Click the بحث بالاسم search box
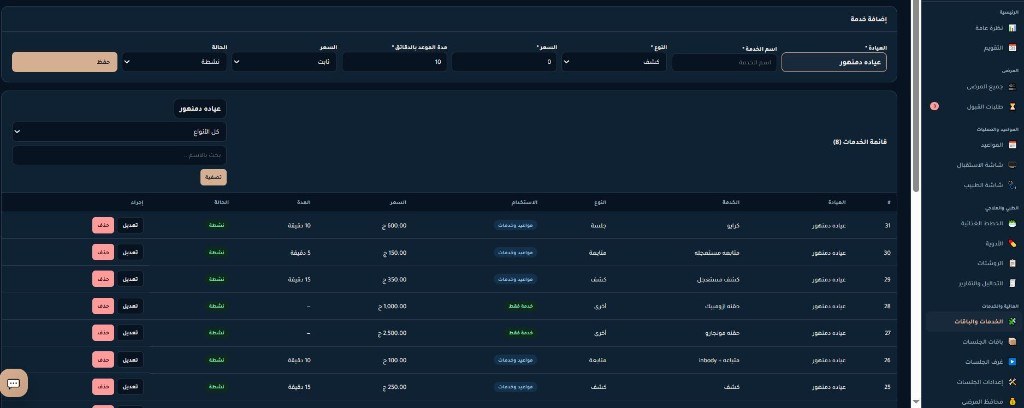The width and height of the screenshot is (1024, 408). point(120,155)
